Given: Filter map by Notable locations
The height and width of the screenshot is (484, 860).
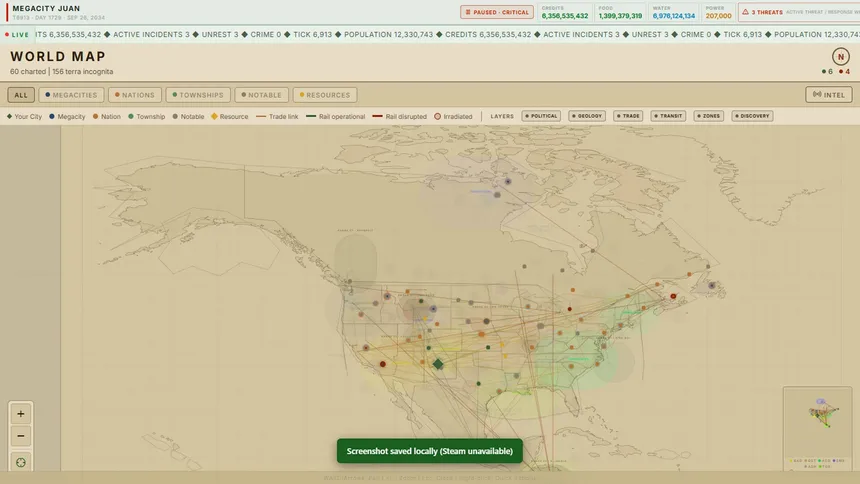Looking at the screenshot, I should 262,95.
